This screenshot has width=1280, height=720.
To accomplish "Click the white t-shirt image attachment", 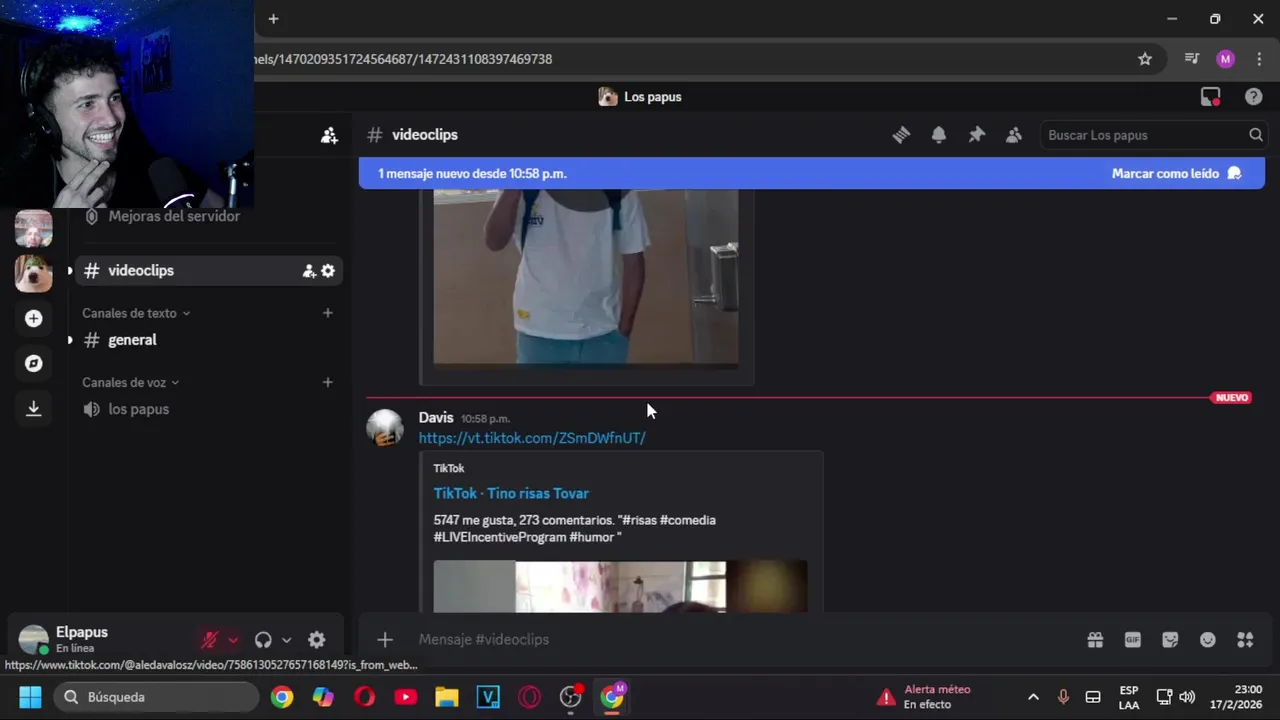I will pyautogui.click(x=586, y=277).
